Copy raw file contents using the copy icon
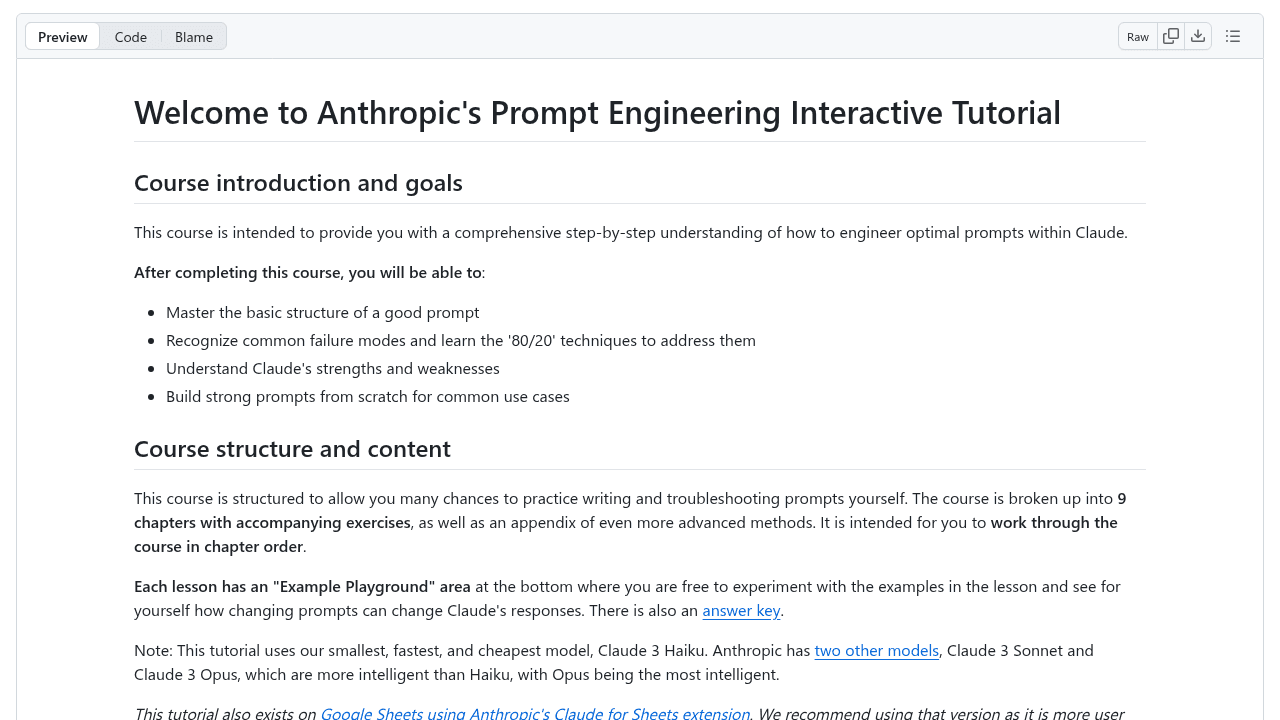Viewport: 1280px width, 720px height. [1170, 36]
